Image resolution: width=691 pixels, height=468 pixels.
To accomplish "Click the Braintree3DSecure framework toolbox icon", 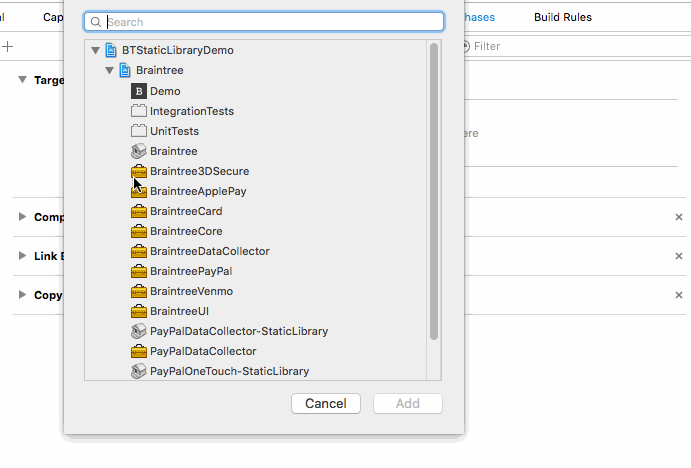I will pyautogui.click(x=139, y=171).
